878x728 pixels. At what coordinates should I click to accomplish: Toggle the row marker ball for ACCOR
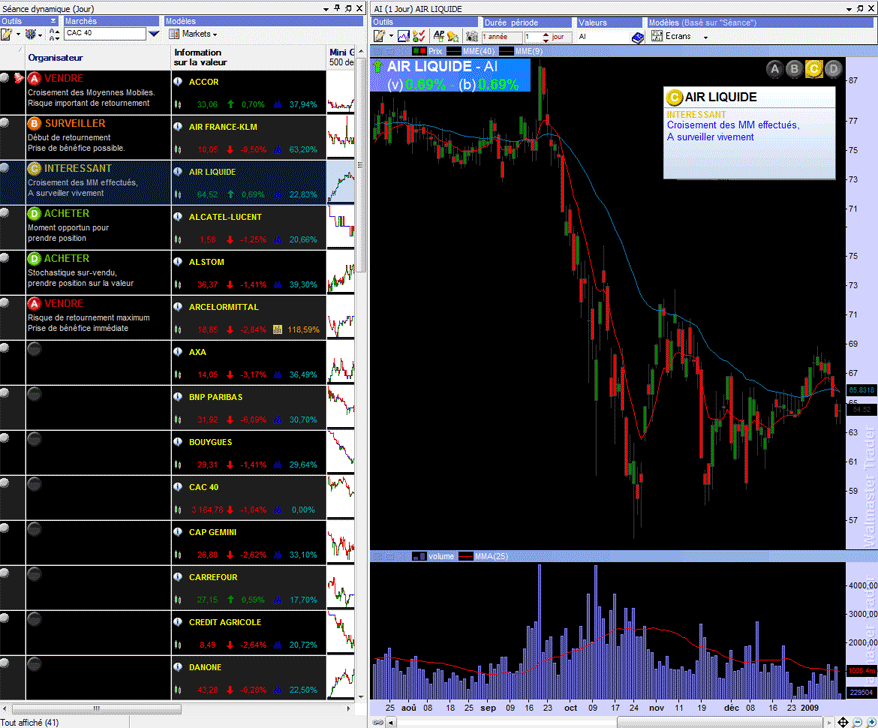tap(4, 77)
